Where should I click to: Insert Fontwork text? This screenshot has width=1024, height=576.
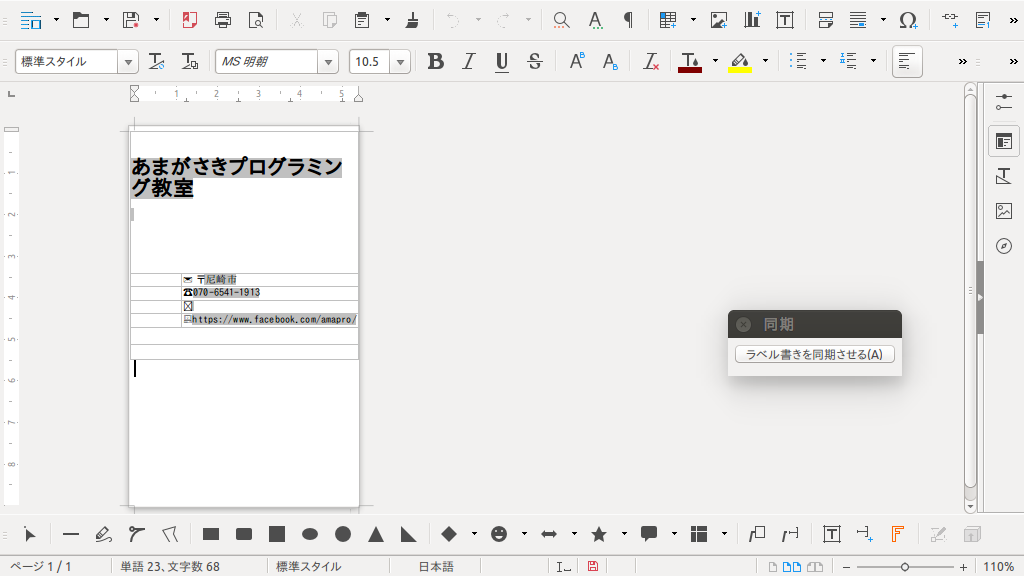[x=897, y=535]
